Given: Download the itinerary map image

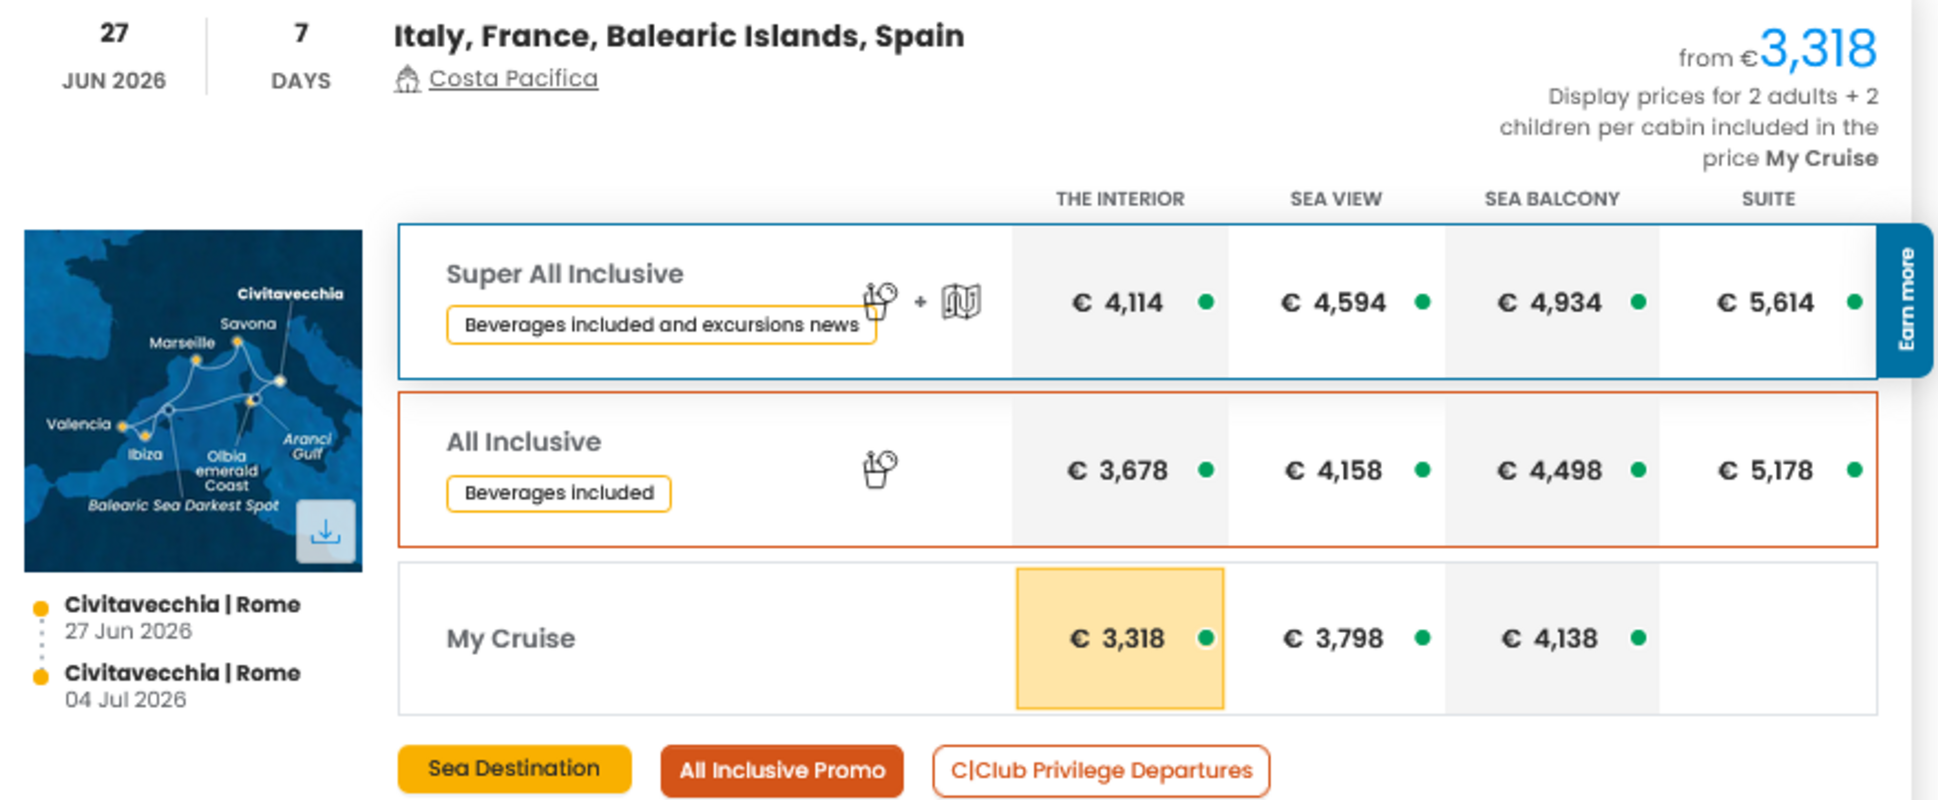Looking at the screenshot, I should click(x=325, y=531).
